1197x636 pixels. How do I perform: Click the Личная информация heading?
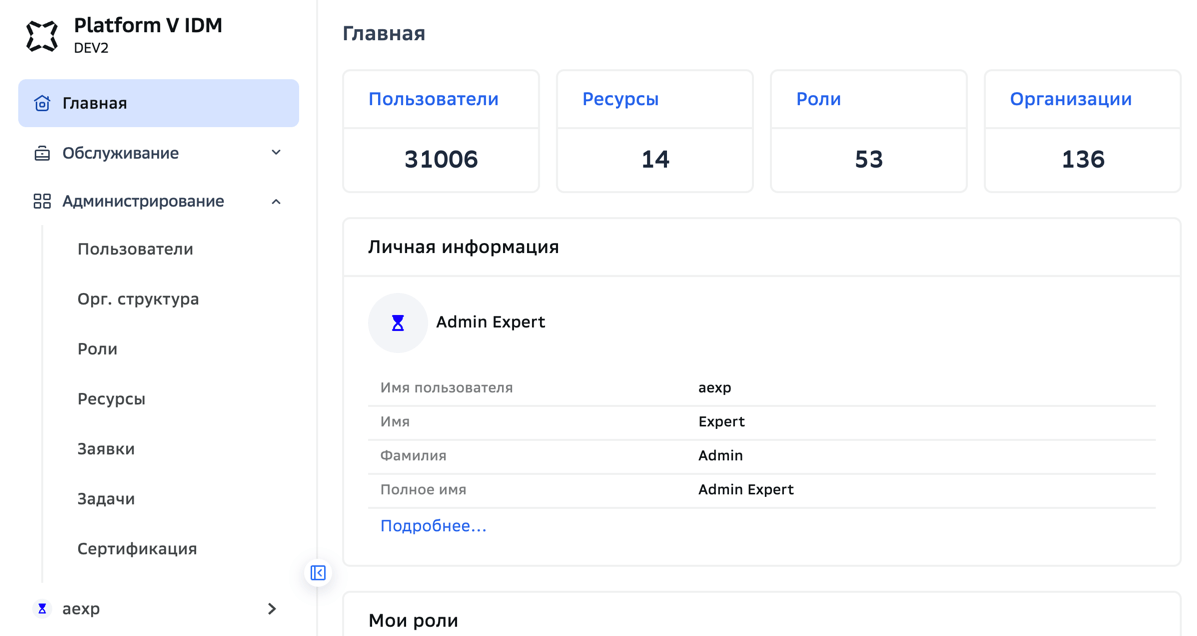(463, 247)
